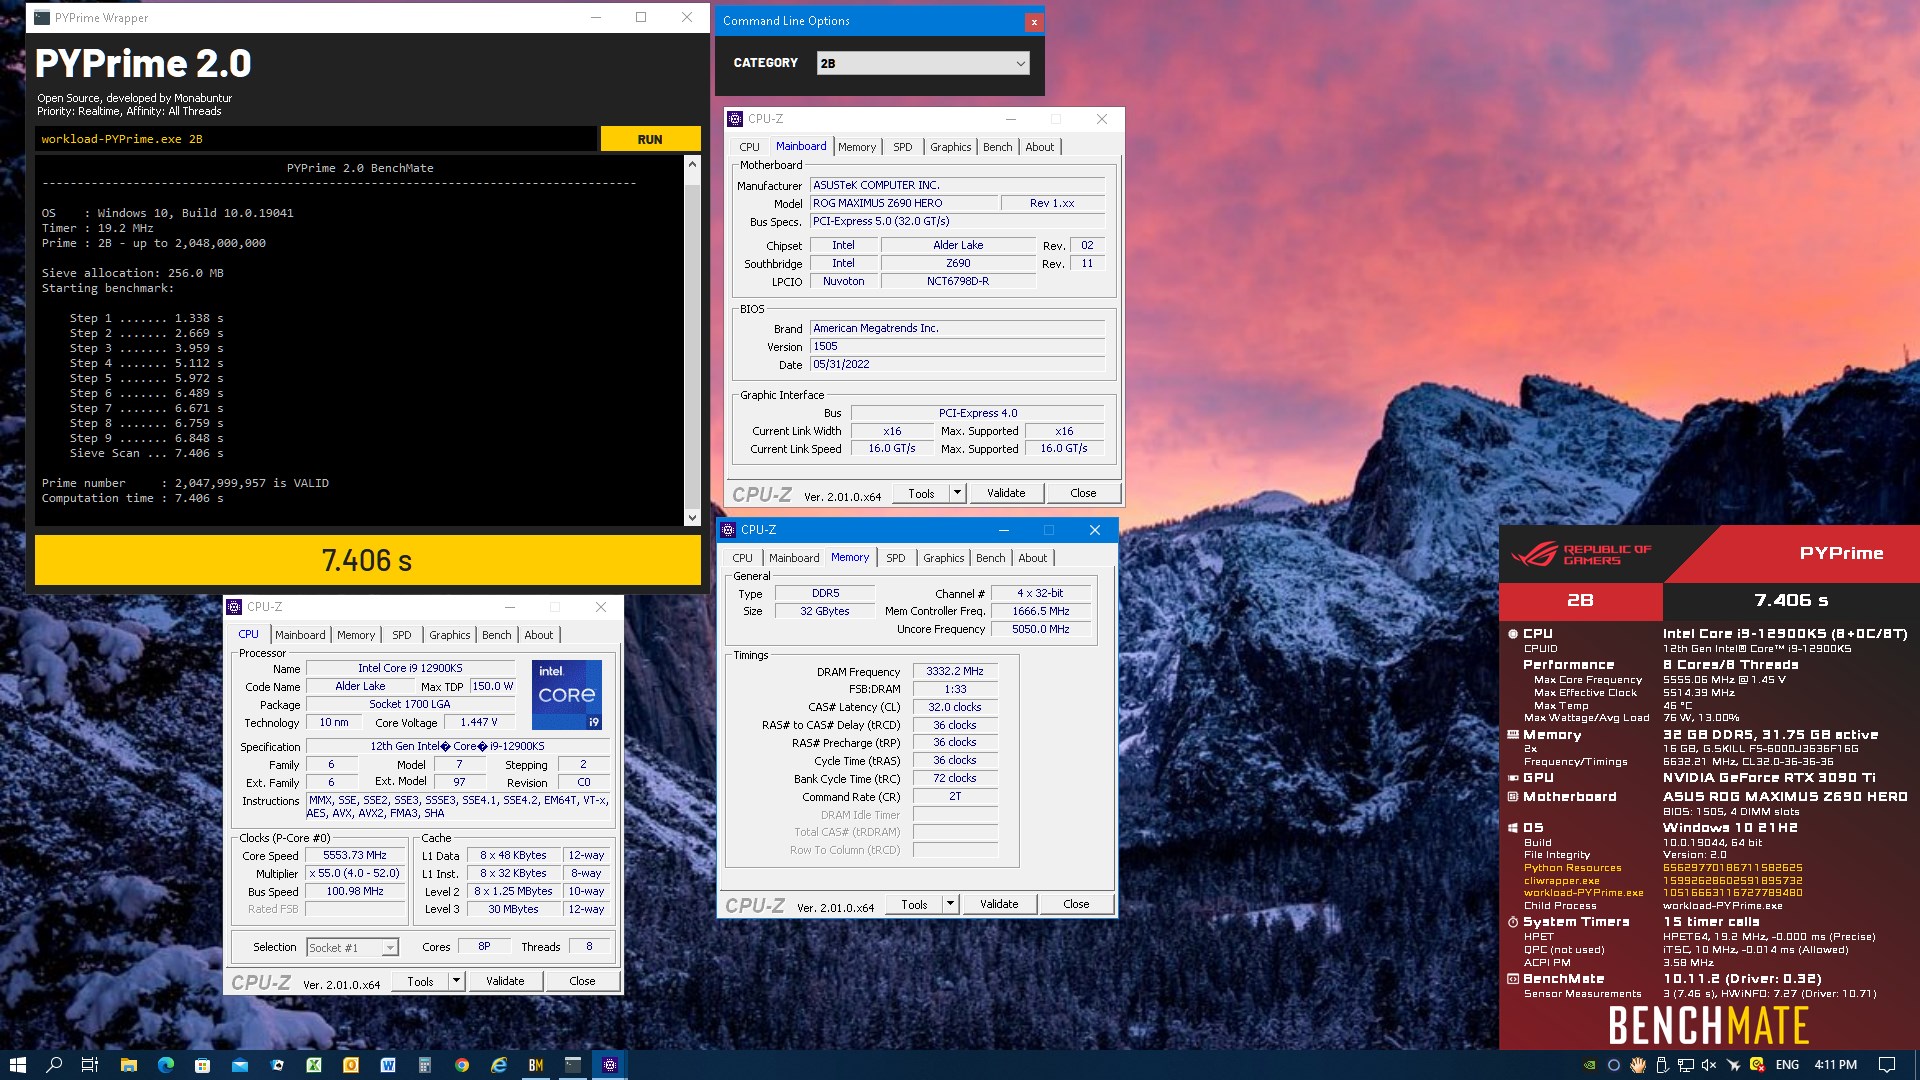Open Task View on the taskbar
This screenshot has height=1080, width=1920.
click(90, 1065)
